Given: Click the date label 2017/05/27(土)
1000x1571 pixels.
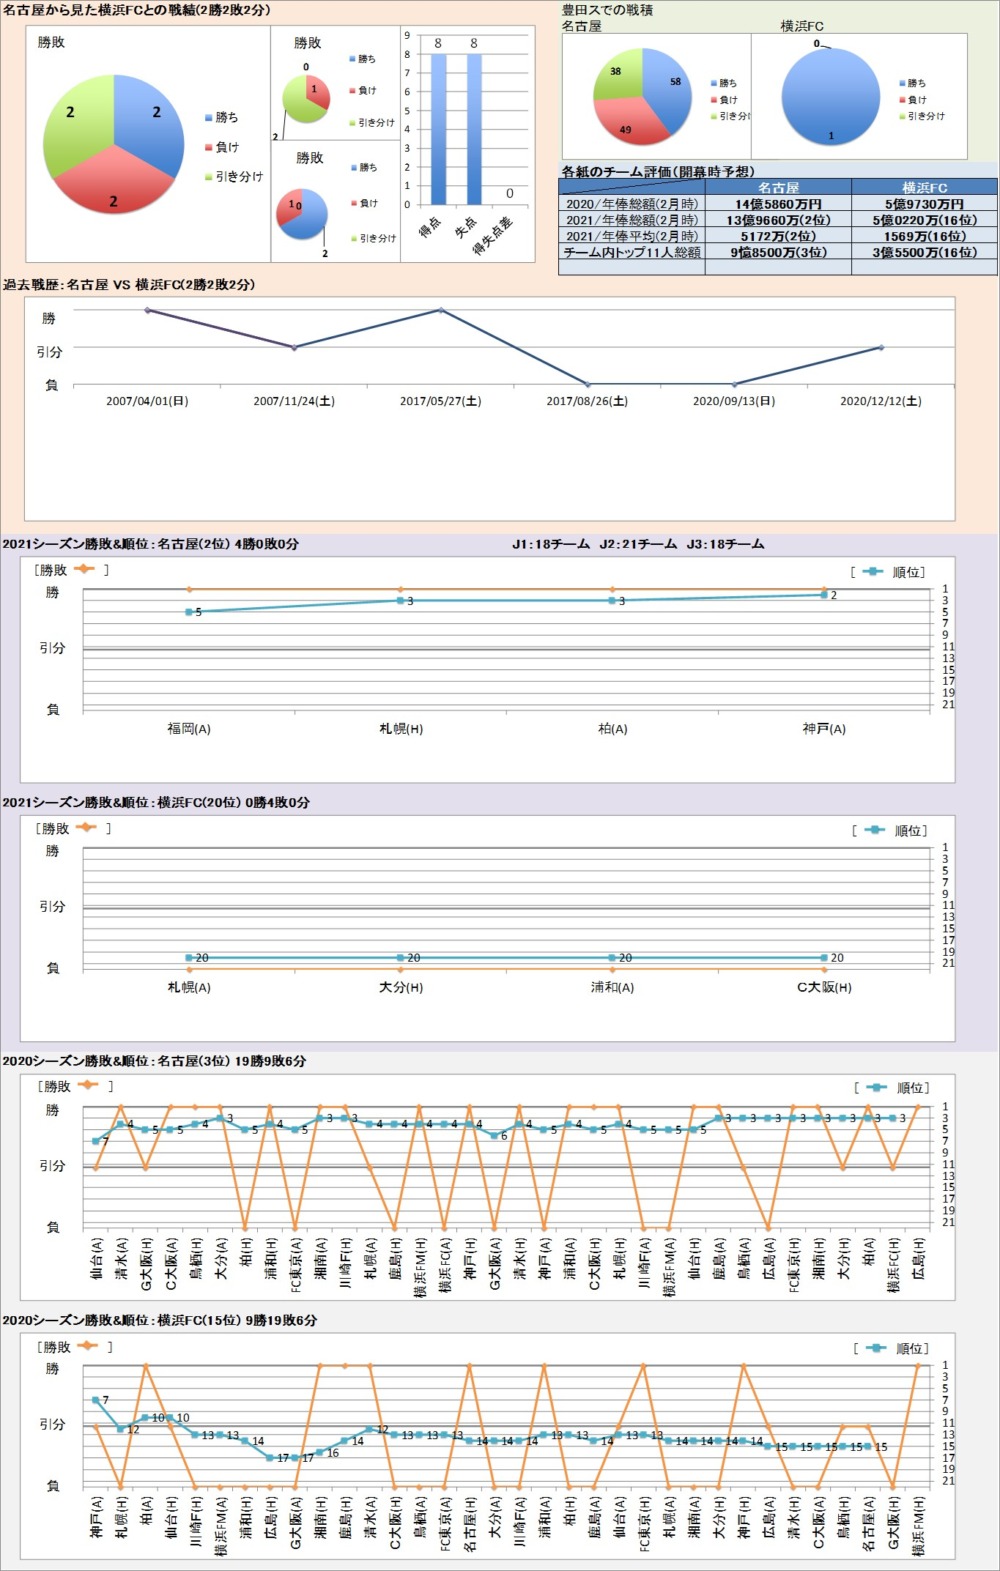Looking at the screenshot, I should 441,401.
